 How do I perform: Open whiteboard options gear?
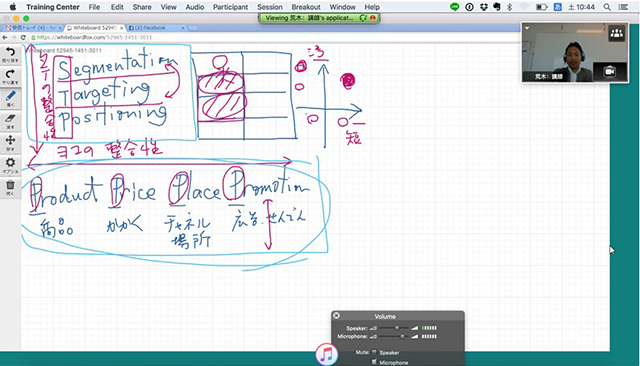tap(10, 165)
